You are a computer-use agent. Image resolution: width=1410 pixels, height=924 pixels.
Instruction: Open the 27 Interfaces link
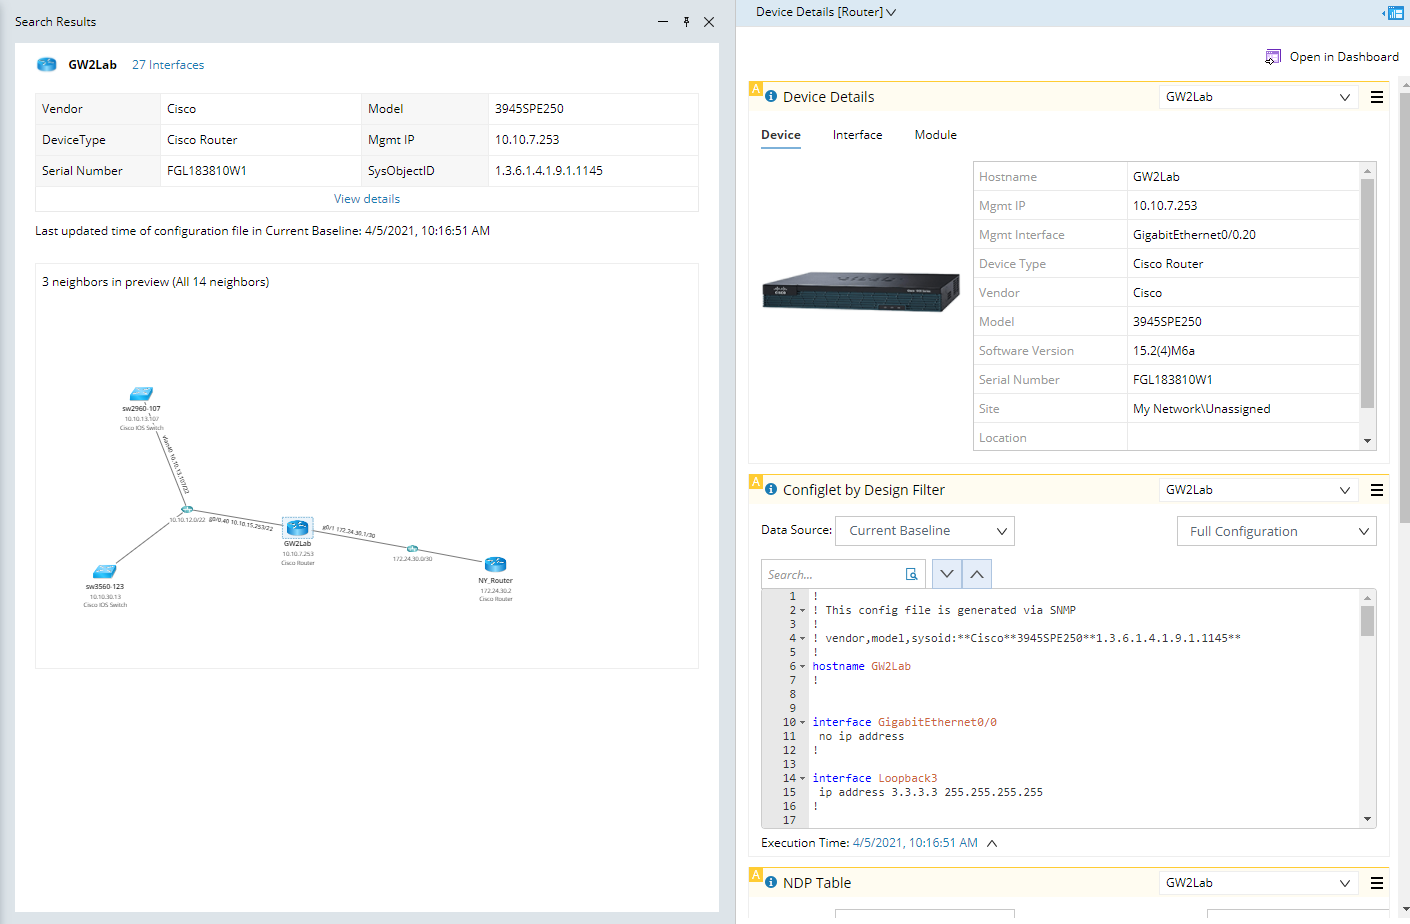point(168,64)
